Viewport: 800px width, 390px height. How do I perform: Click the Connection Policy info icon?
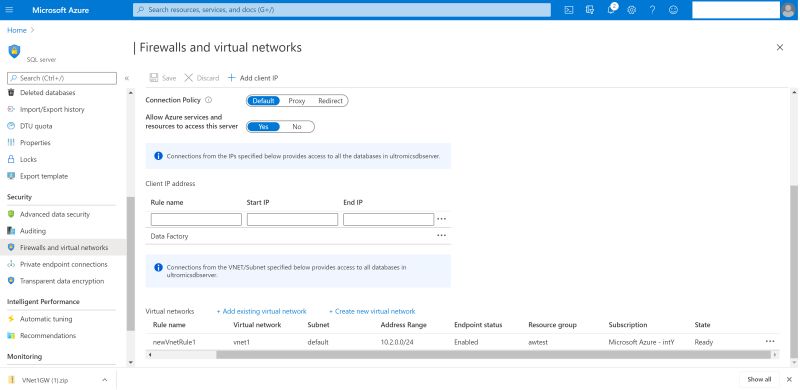(x=208, y=100)
